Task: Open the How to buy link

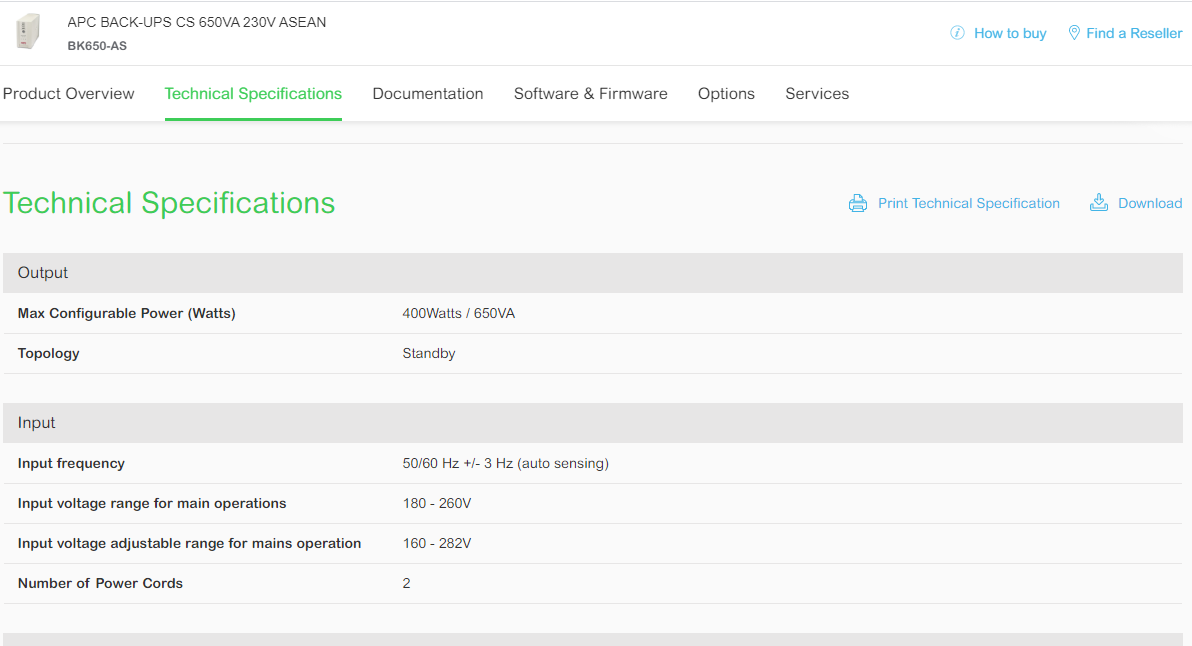Action: pyautogui.click(x=1010, y=33)
